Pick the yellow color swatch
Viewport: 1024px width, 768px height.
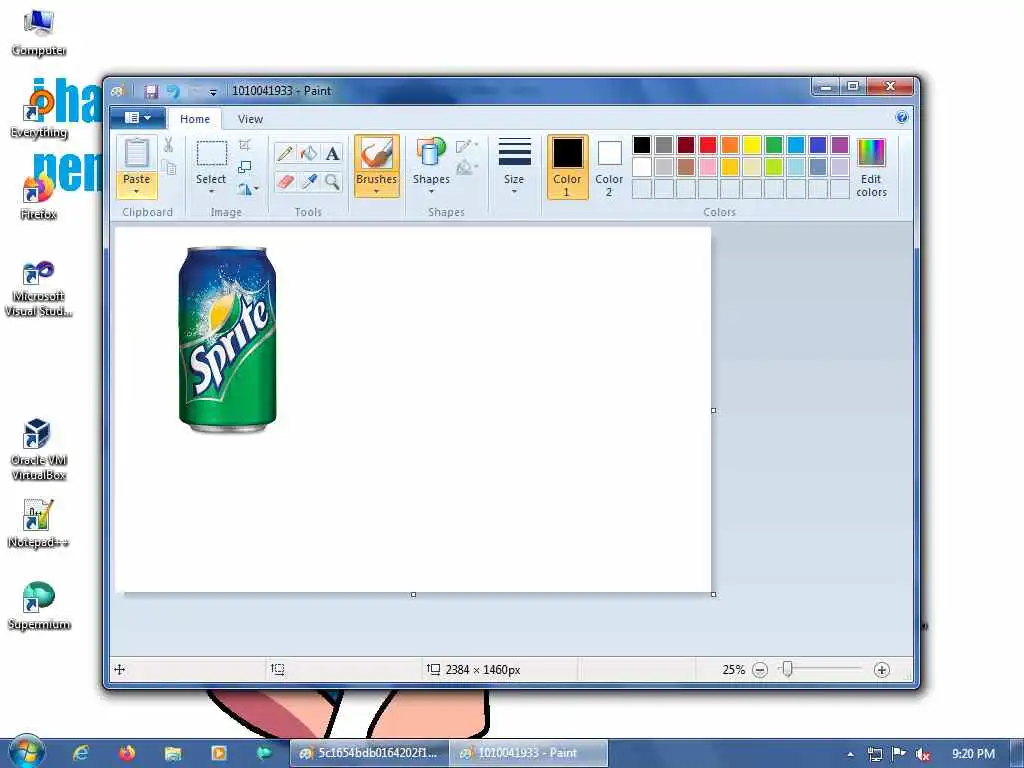[x=752, y=145]
